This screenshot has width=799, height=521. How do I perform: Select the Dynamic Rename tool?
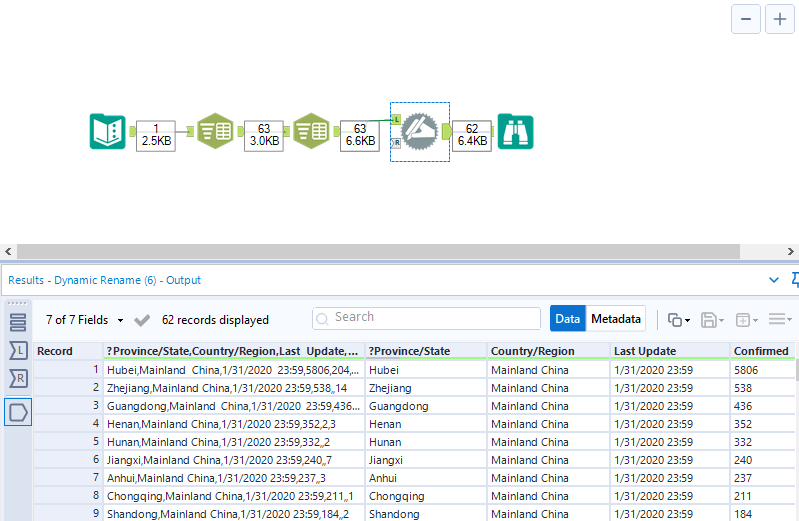[x=420, y=132]
